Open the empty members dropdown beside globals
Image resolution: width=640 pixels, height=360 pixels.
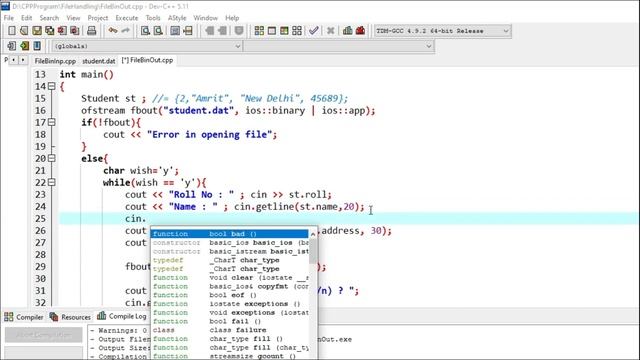tap(339, 46)
